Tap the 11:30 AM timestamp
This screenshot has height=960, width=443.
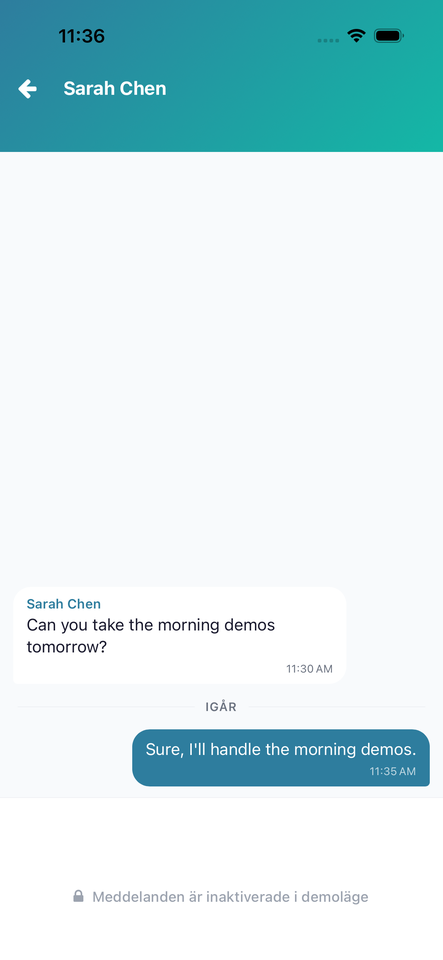point(310,669)
